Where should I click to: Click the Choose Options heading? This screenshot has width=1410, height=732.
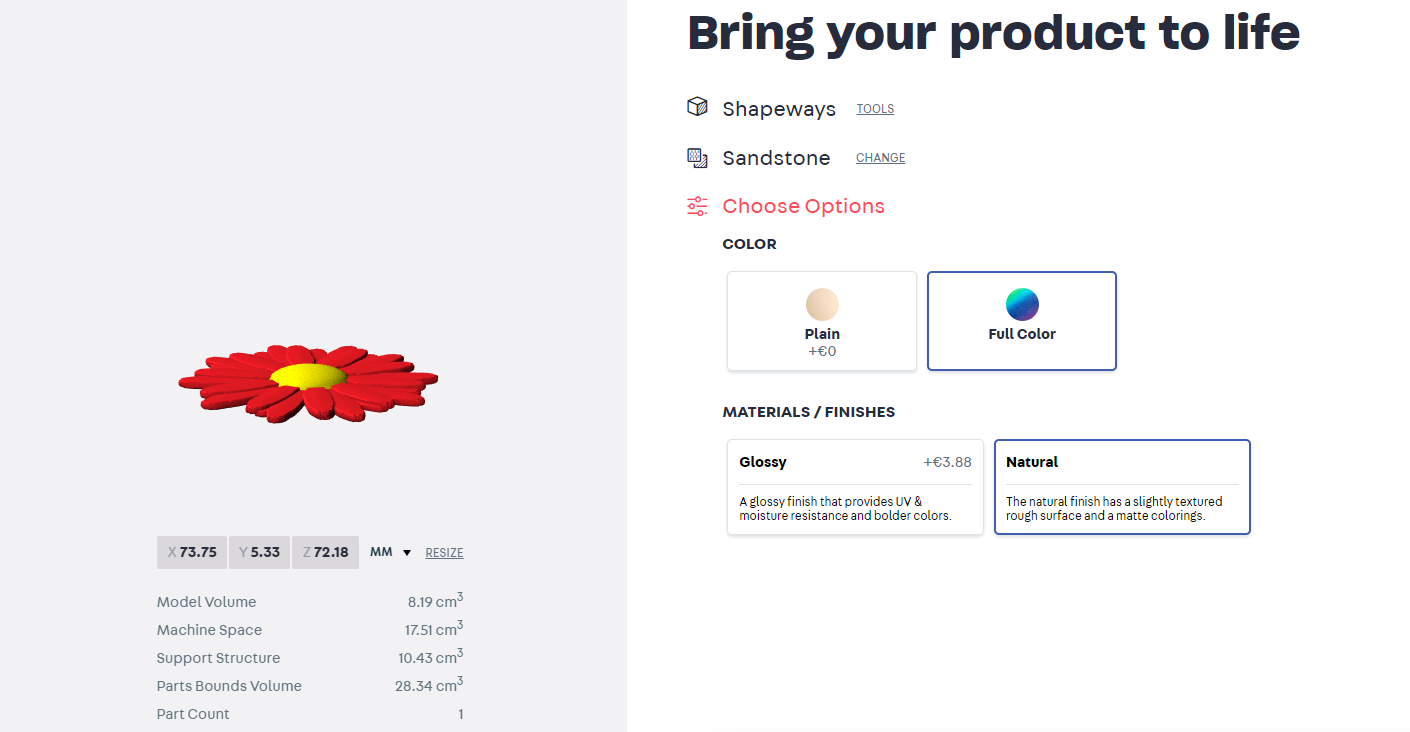[803, 206]
